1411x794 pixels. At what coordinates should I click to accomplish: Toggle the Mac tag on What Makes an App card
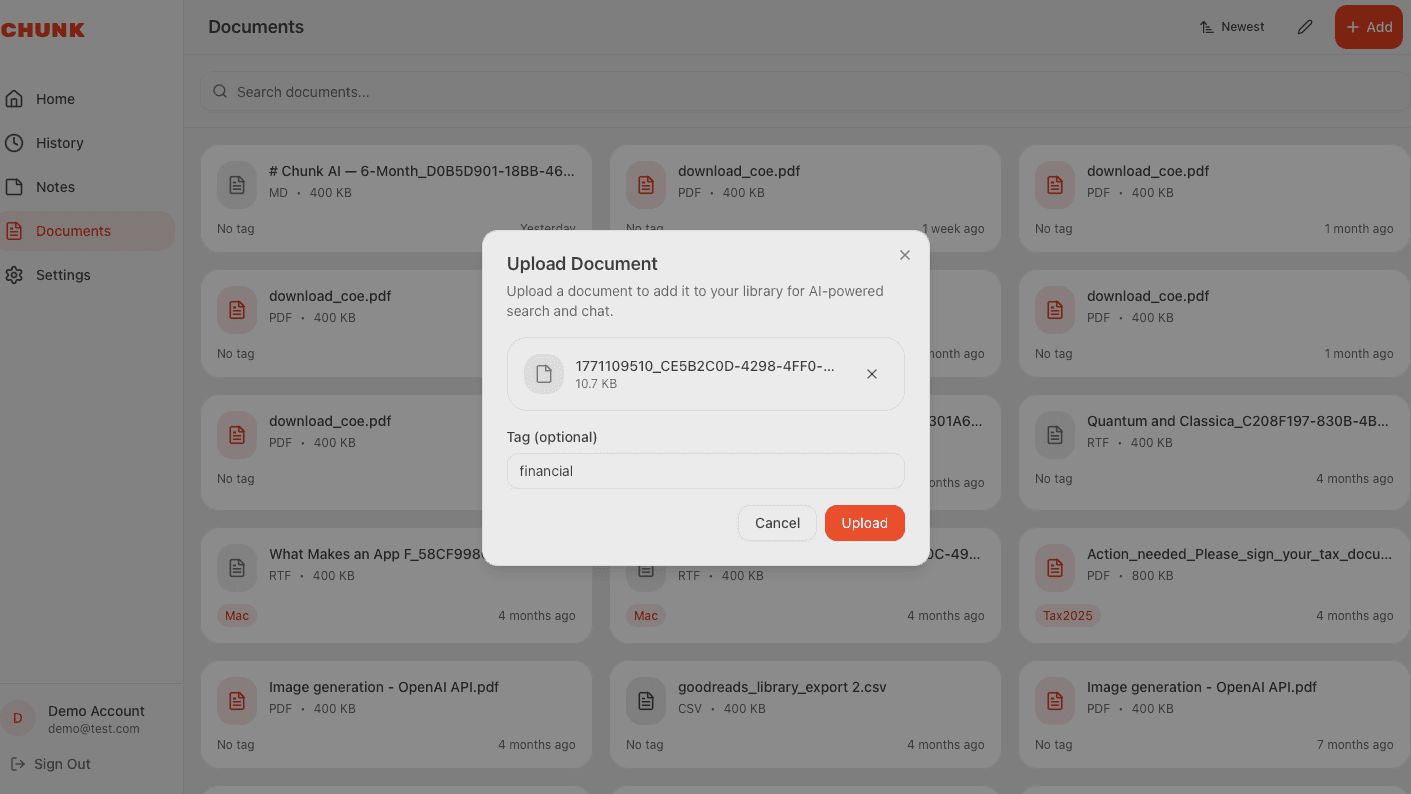(x=236, y=615)
